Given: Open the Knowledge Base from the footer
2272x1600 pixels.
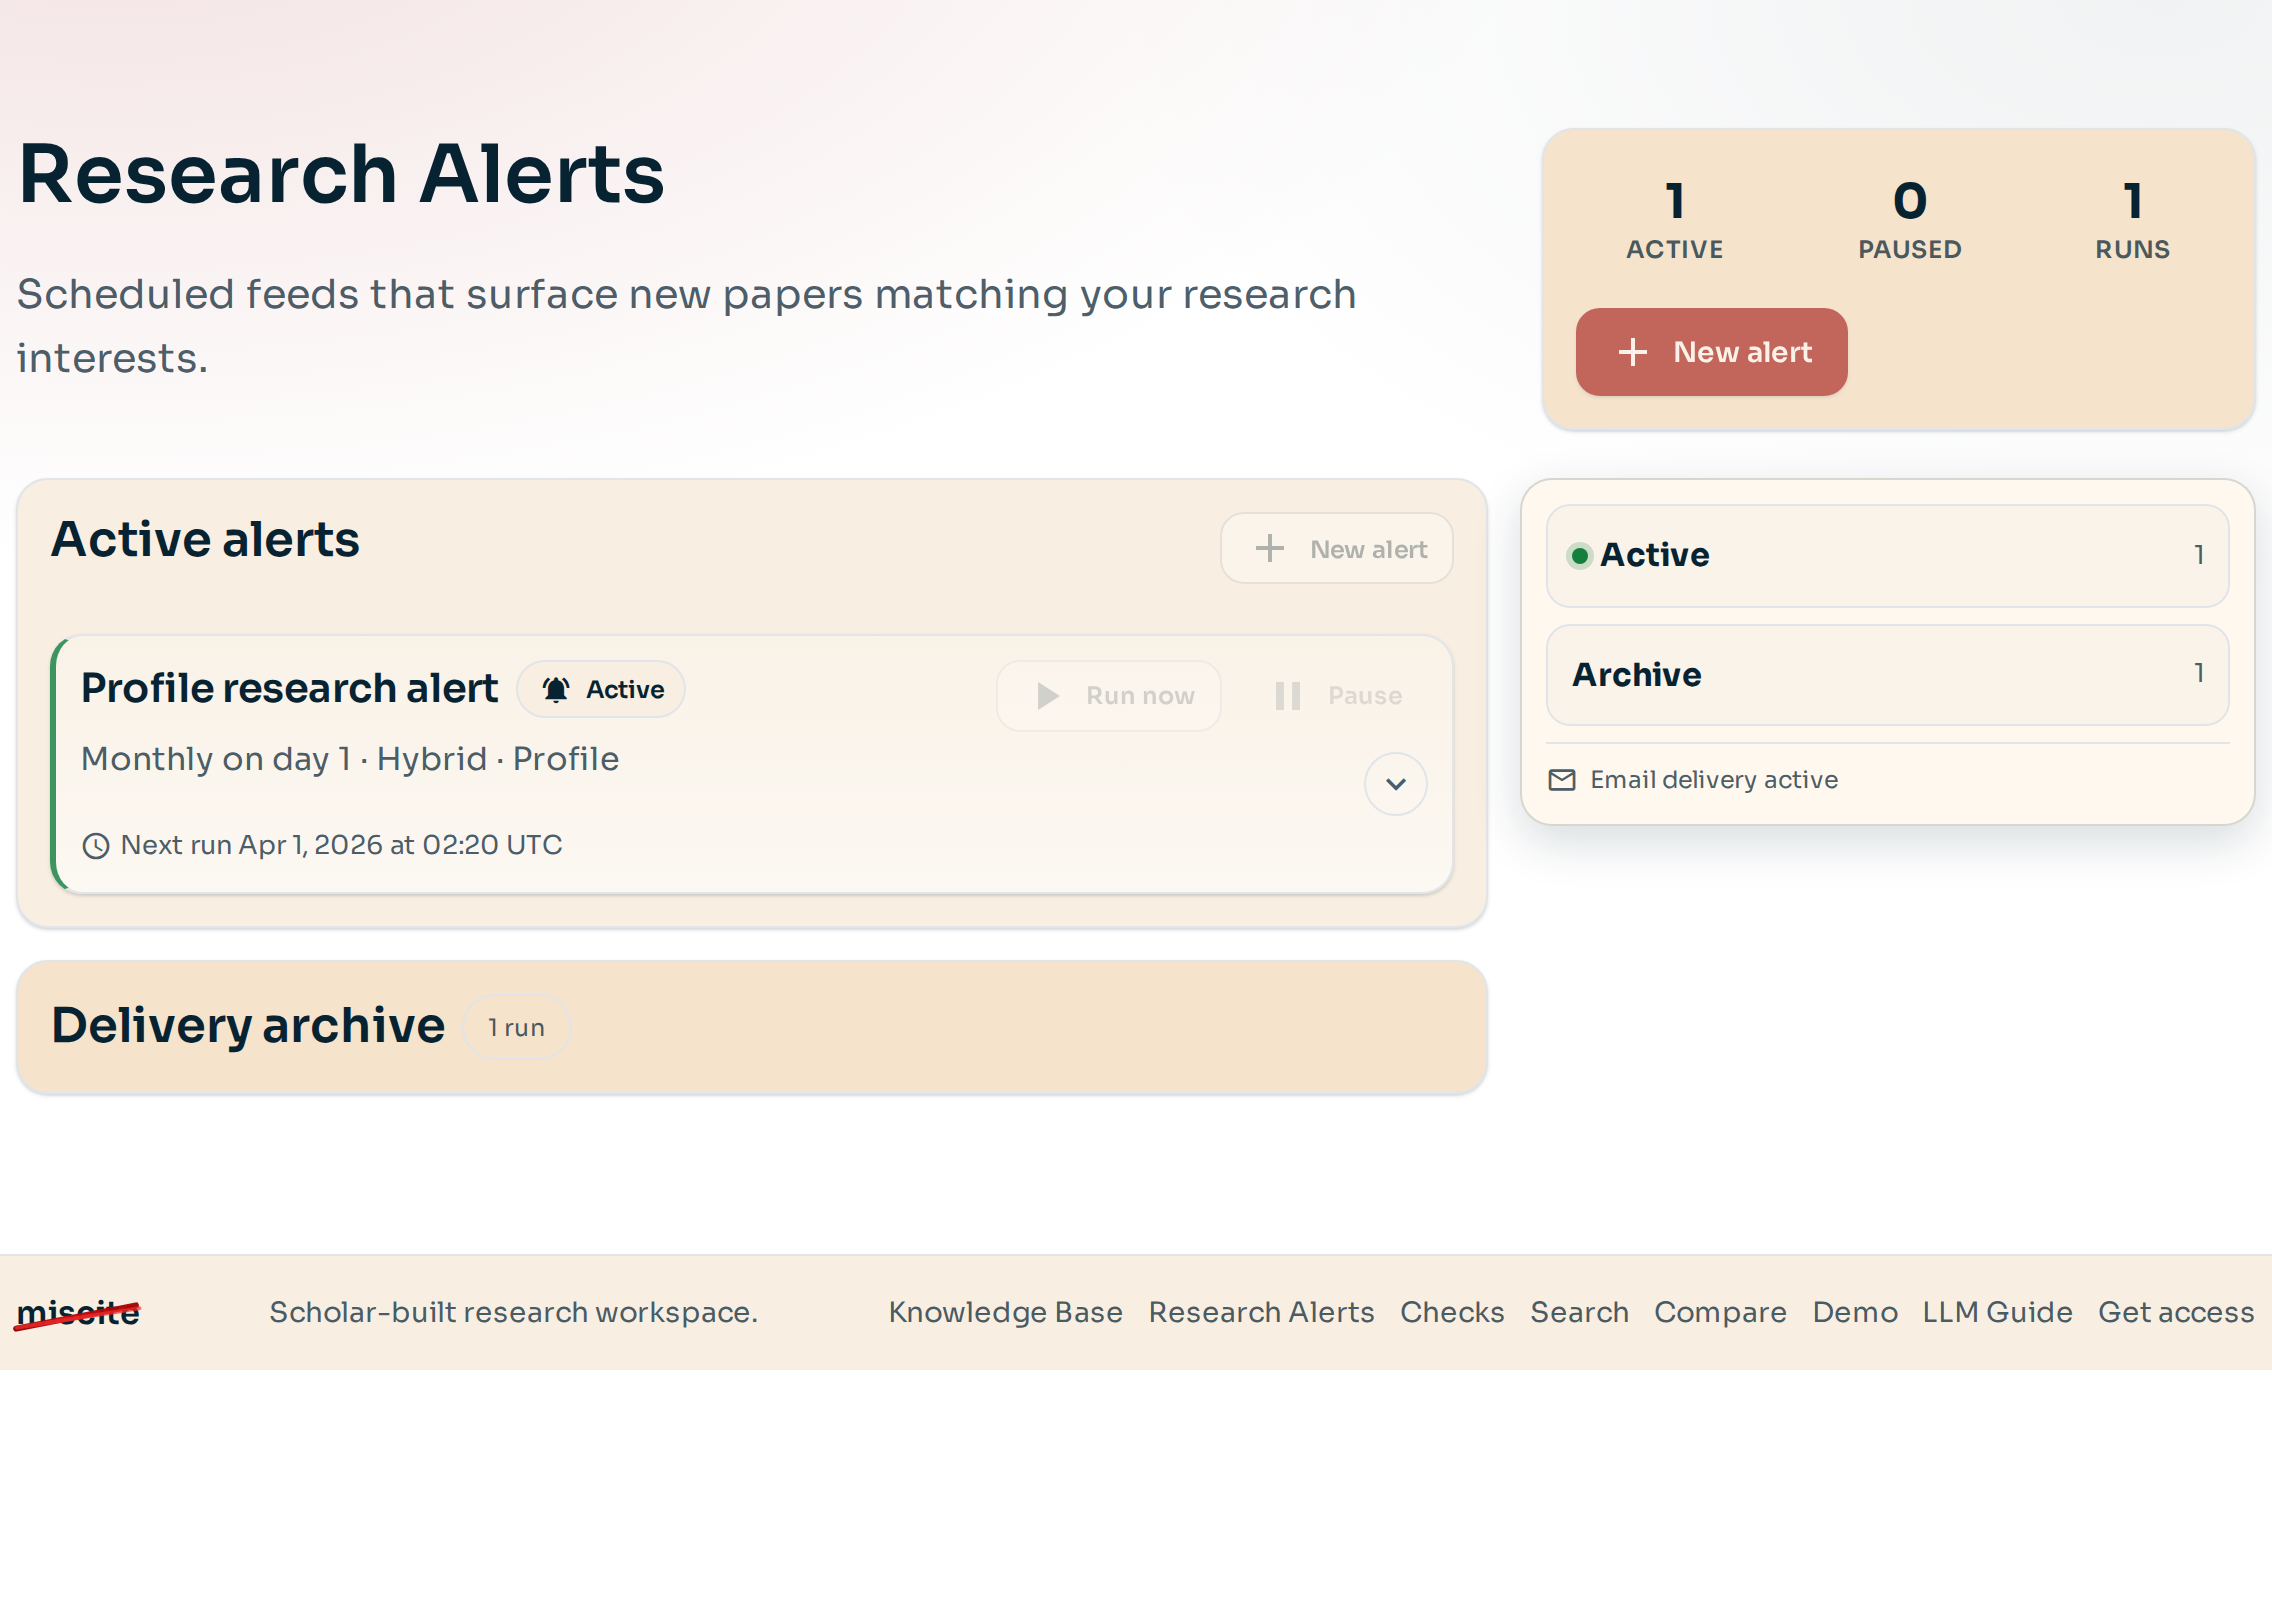Looking at the screenshot, I should pos(1005,1312).
